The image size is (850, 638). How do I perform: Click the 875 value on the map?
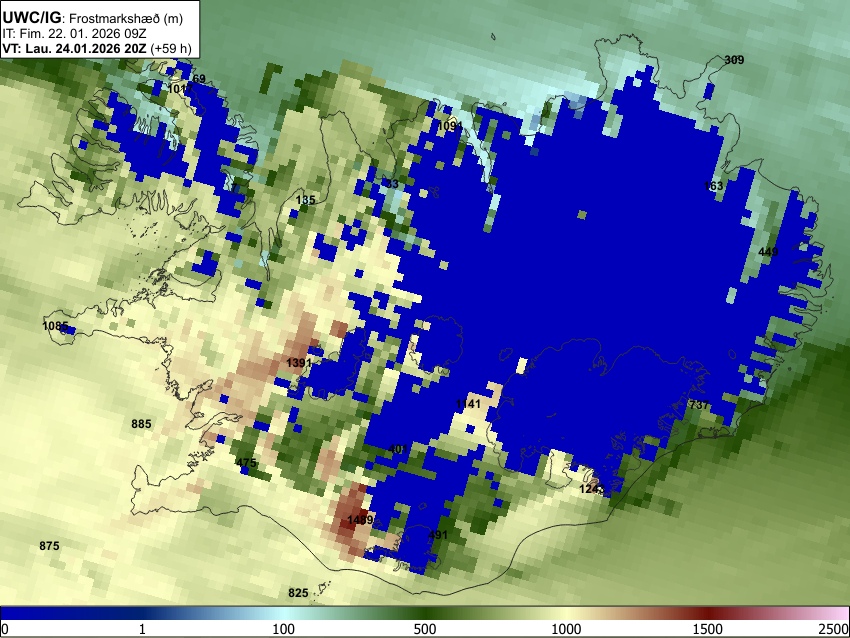click(x=49, y=546)
